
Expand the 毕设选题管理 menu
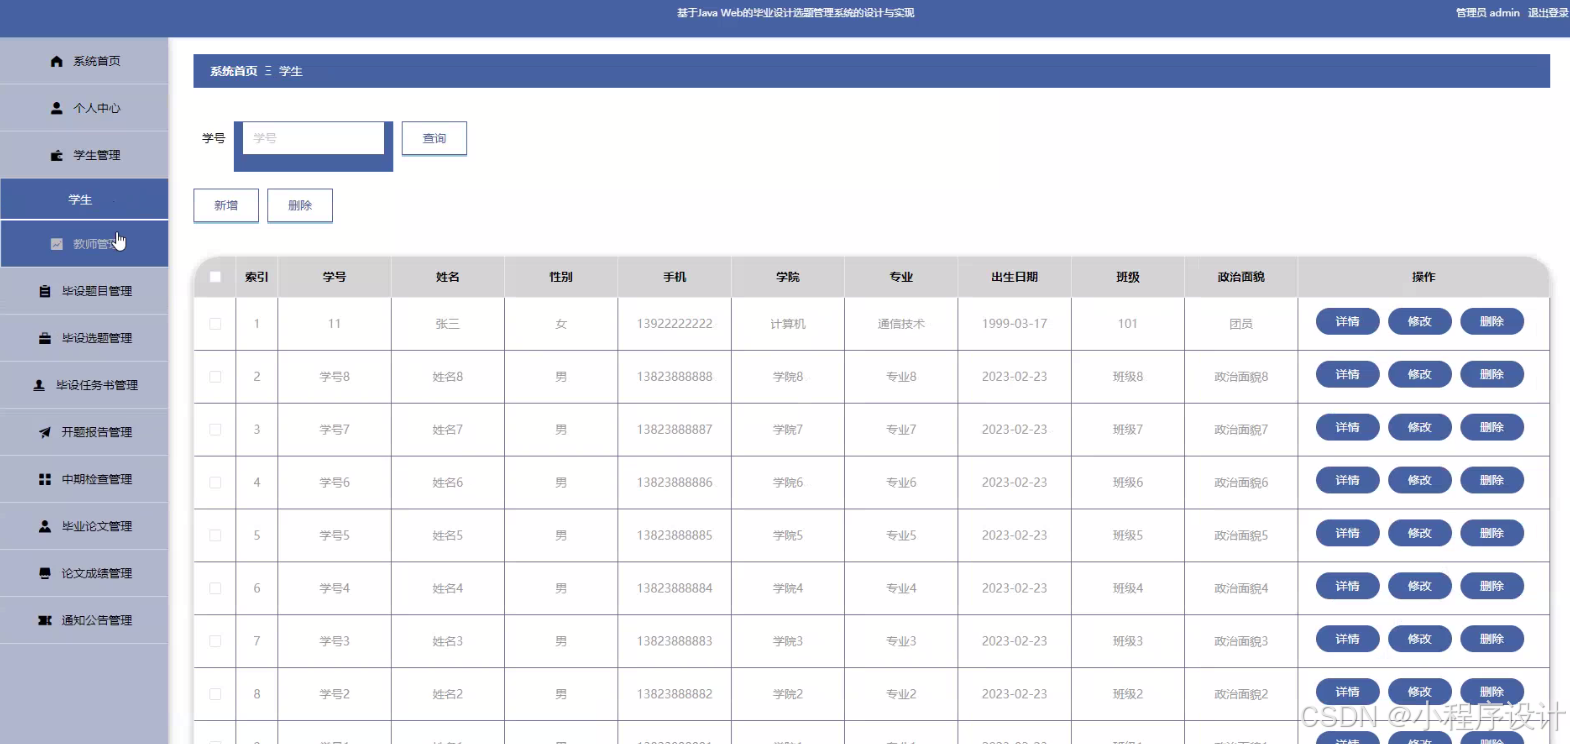[84, 338]
